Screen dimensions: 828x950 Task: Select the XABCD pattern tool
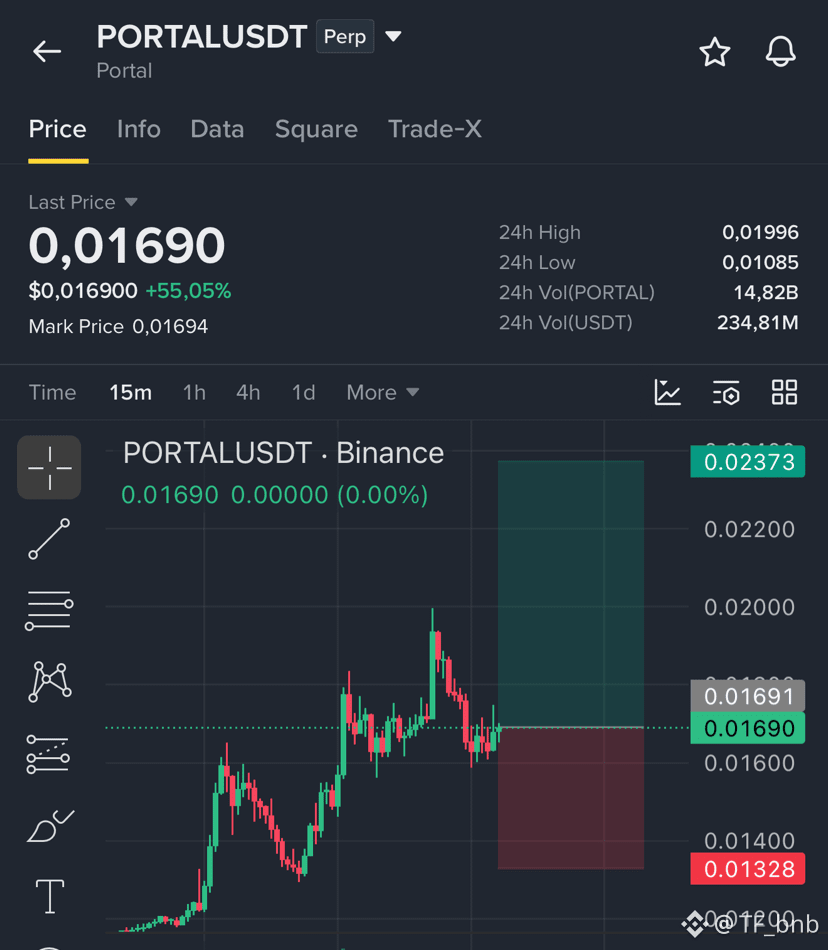click(x=50, y=682)
